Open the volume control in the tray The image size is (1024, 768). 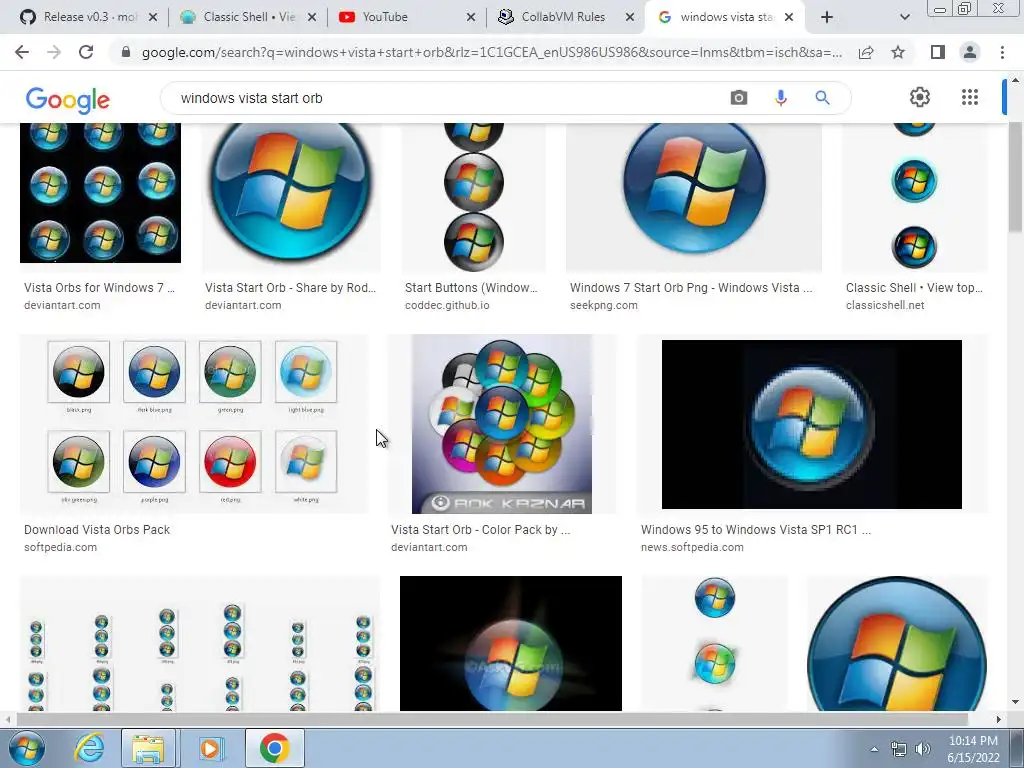[x=923, y=749]
